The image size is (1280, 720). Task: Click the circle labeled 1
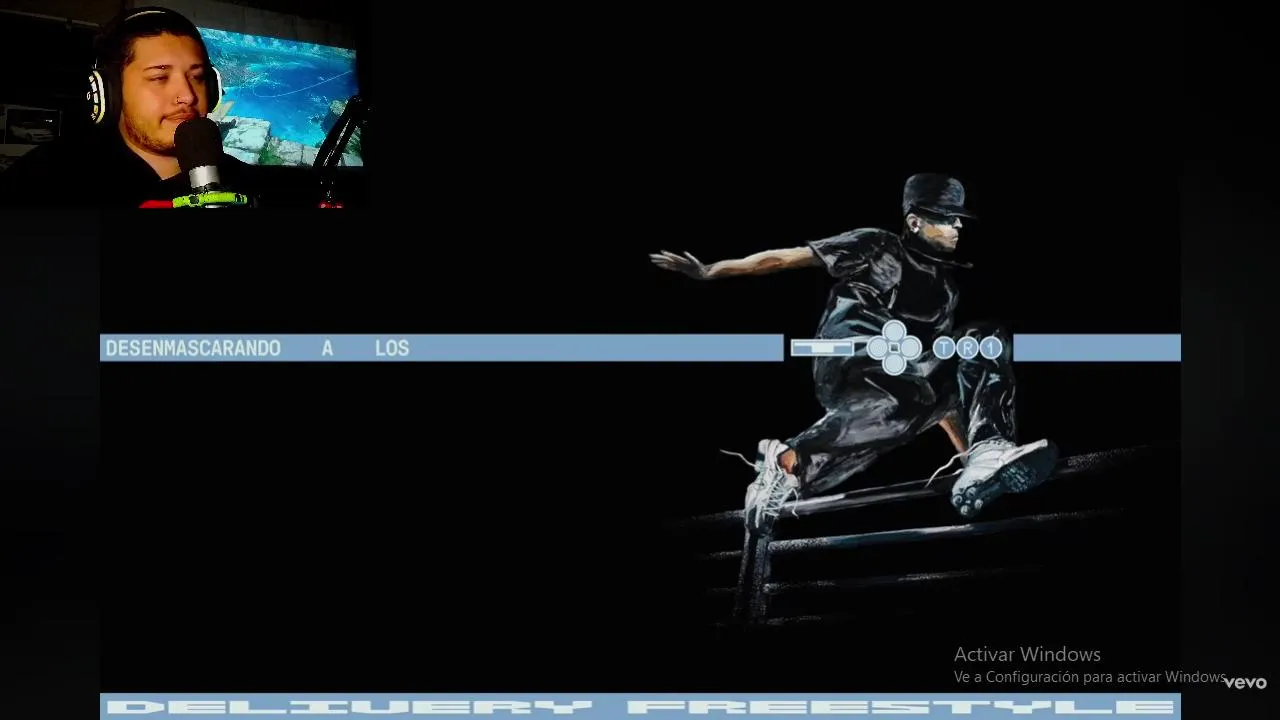[990, 348]
